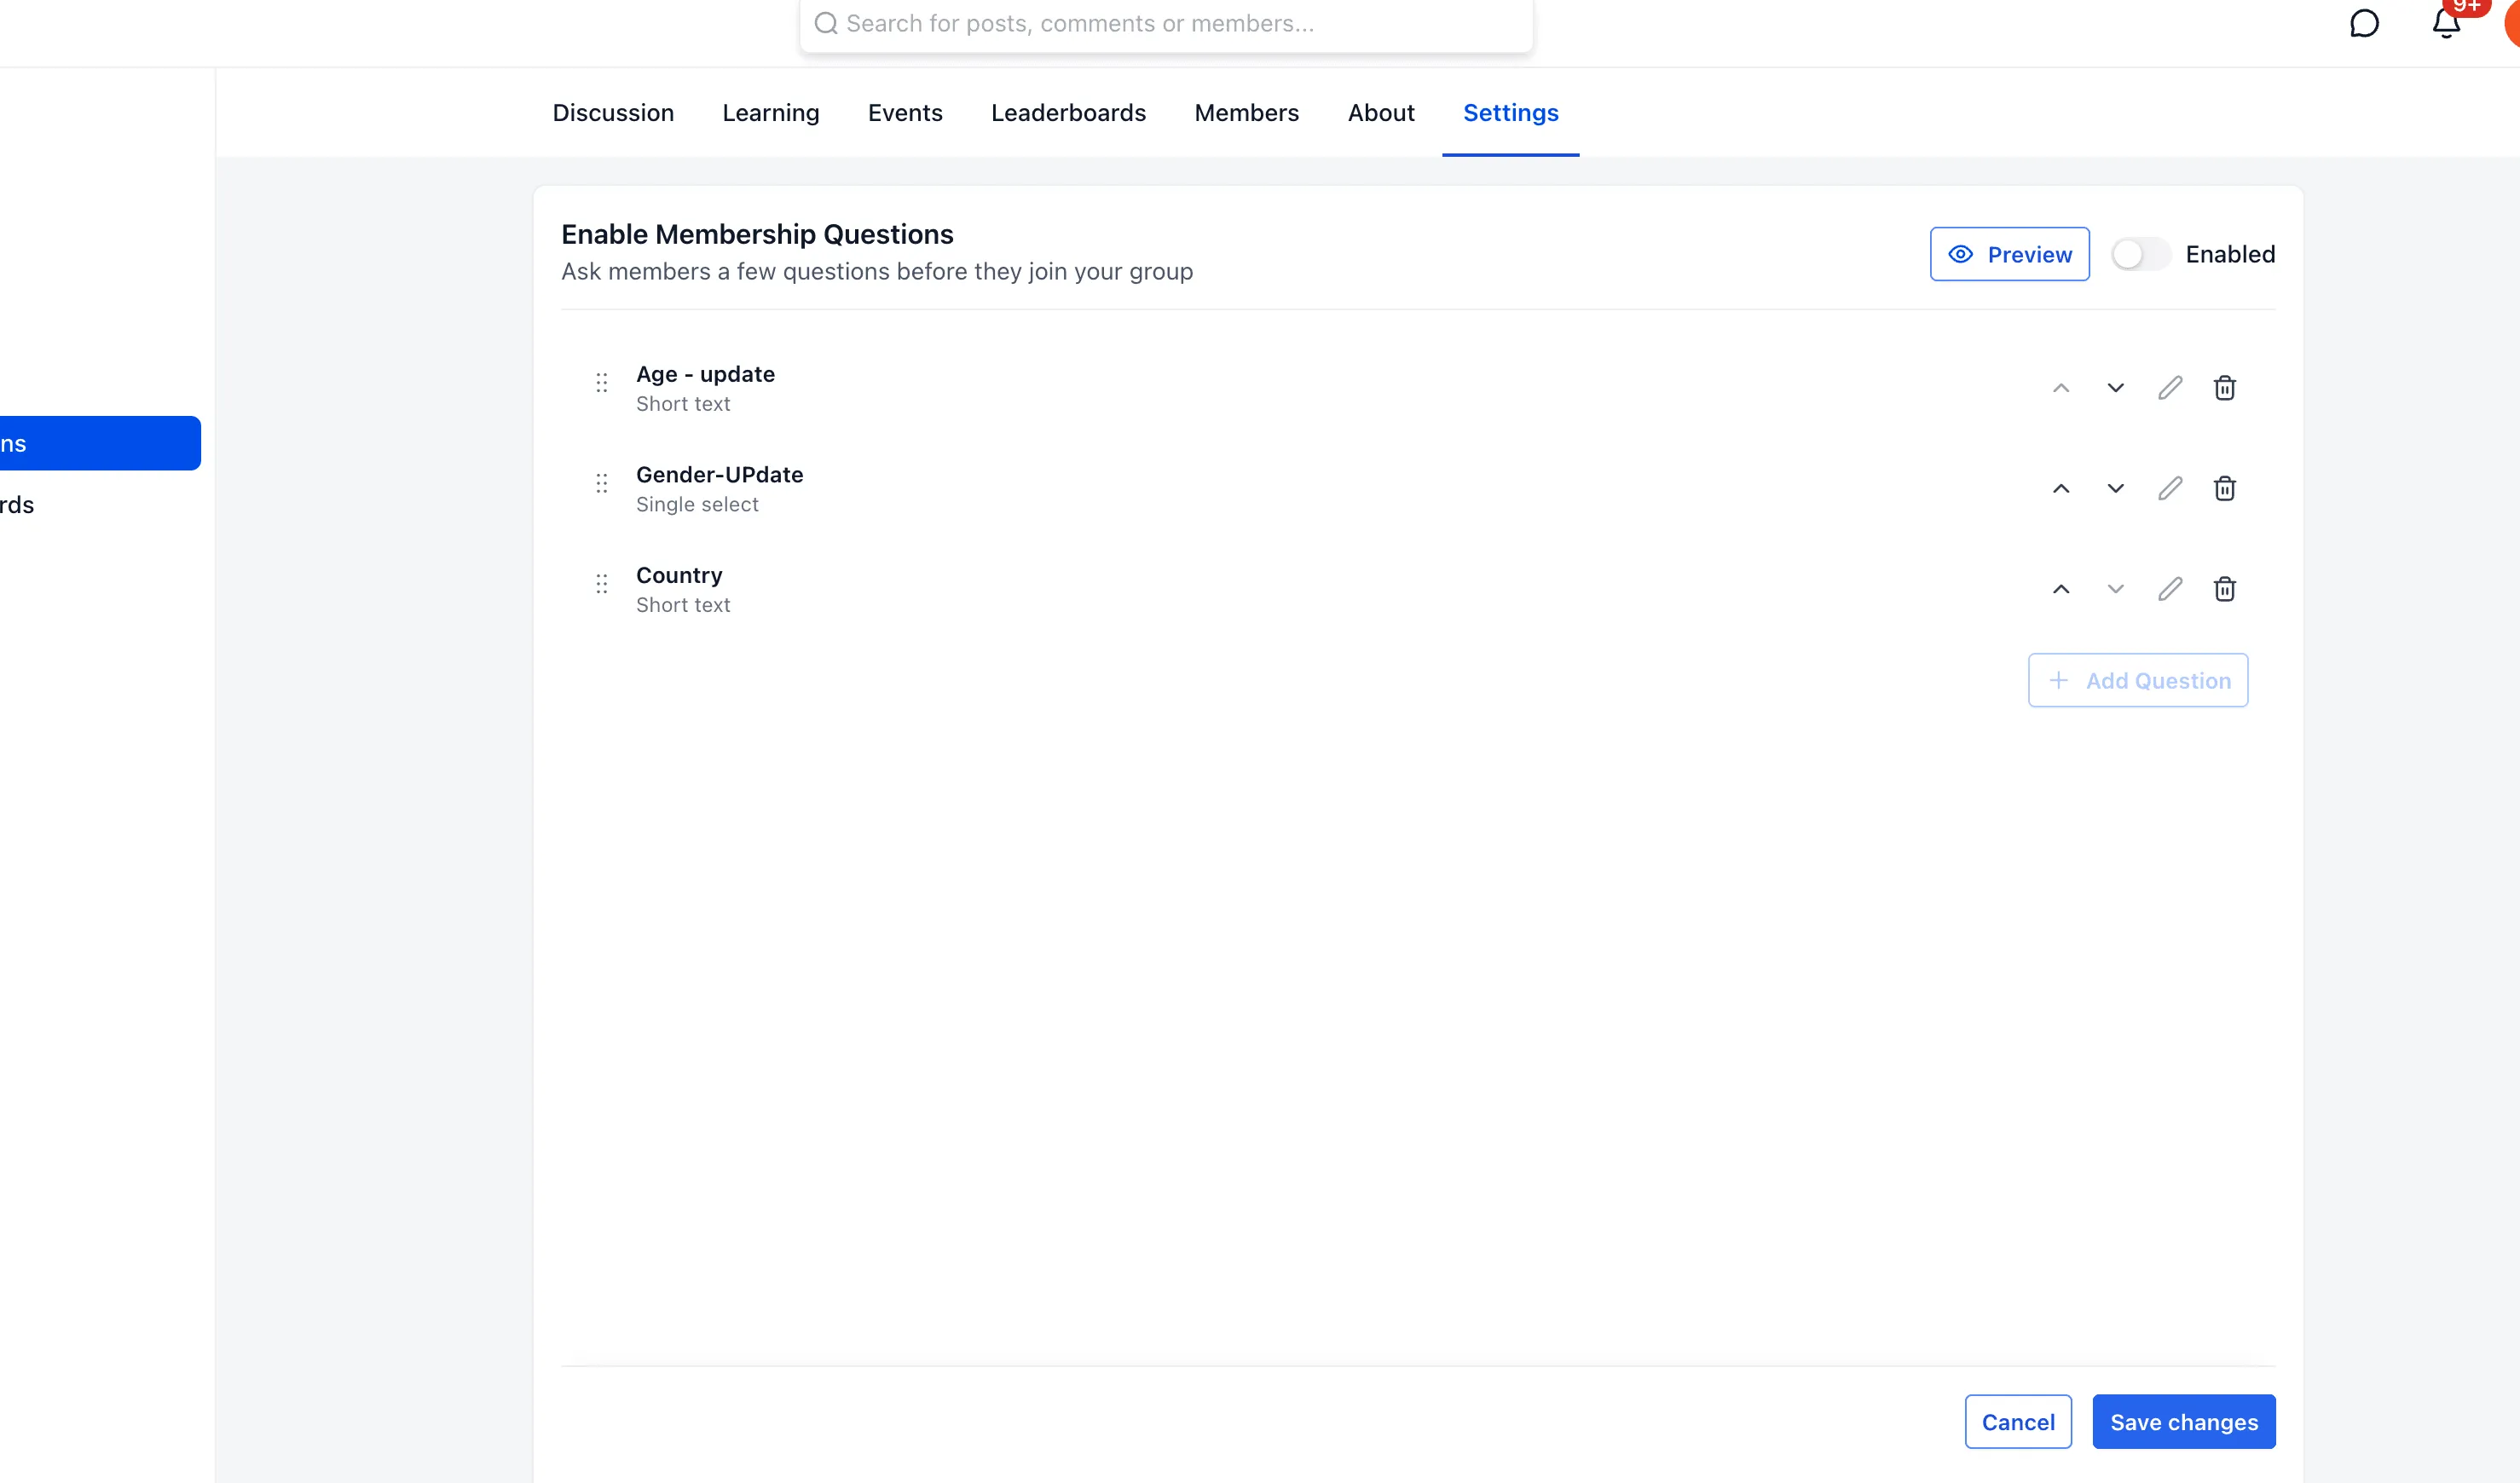Viewport: 2520px width, 1483px height.
Task: Move Country question up
Action: point(2060,589)
